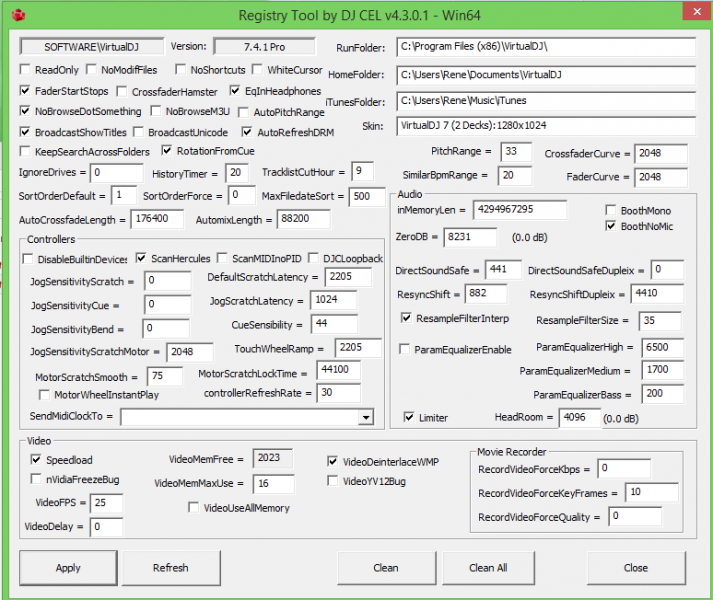Image resolution: width=713 pixels, height=600 pixels.
Task: Click the Close button at bottom
Action: click(x=636, y=568)
